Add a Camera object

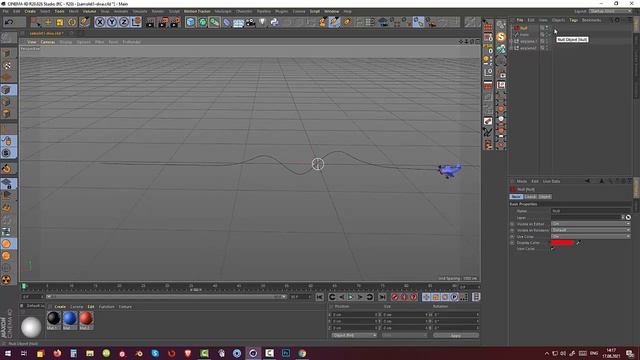click(x=250, y=22)
